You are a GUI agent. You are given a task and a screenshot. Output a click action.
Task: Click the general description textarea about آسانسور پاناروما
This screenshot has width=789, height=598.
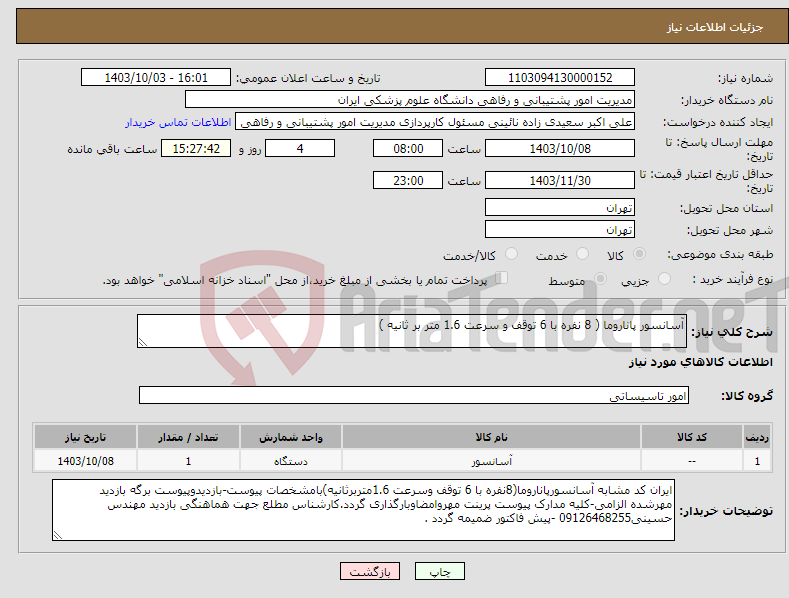click(x=412, y=331)
